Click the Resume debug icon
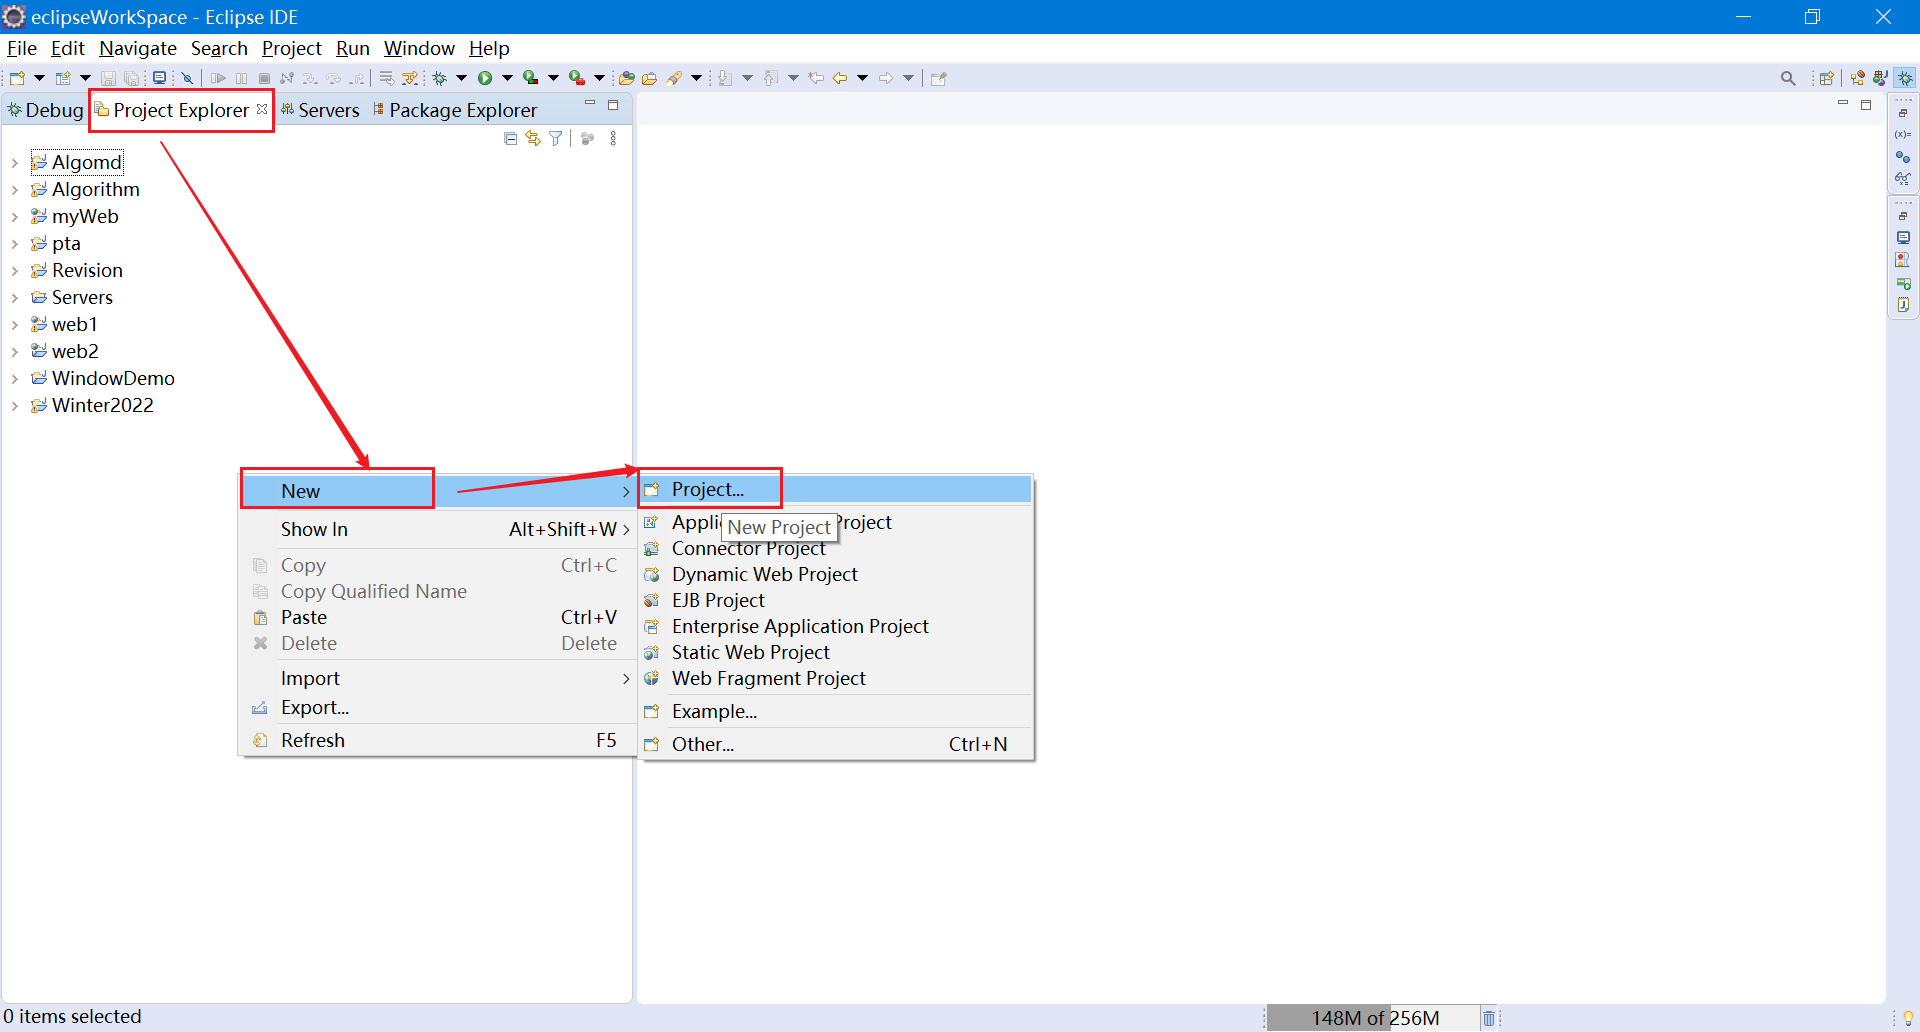This screenshot has width=1920, height=1032. (218, 78)
